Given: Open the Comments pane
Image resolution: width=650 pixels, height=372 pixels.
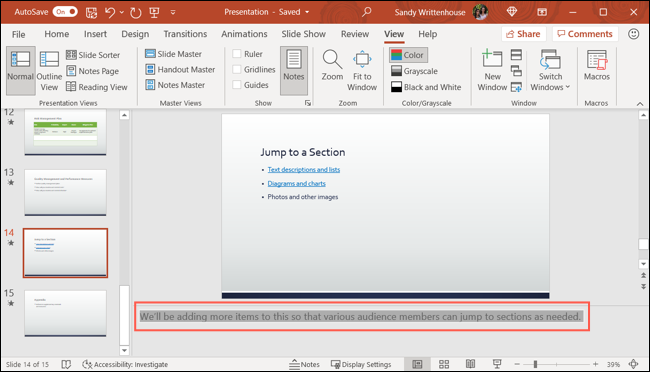Looking at the screenshot, I should pos(585,34).
